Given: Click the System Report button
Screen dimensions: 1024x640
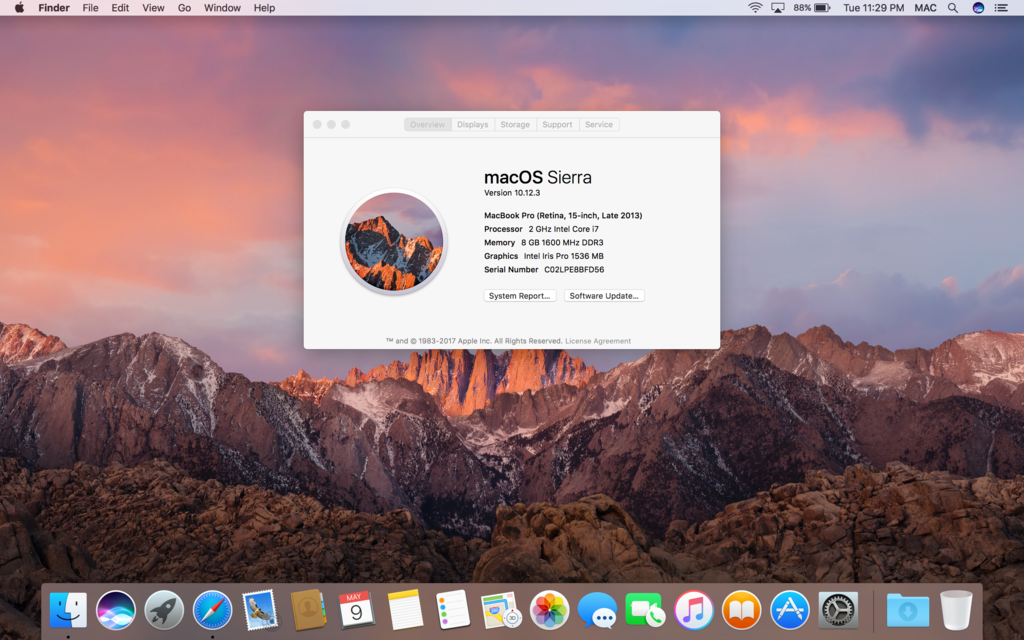Looking at the screenshot, I should point(520,296).
